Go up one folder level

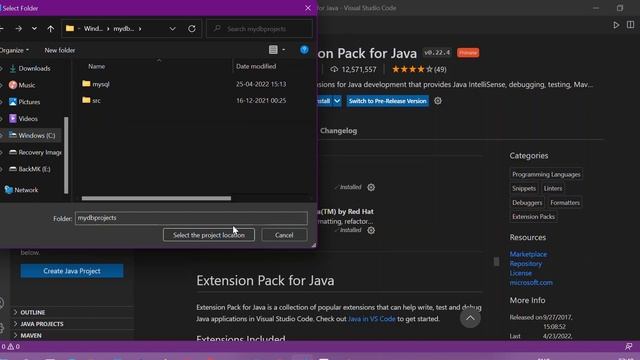50,29
